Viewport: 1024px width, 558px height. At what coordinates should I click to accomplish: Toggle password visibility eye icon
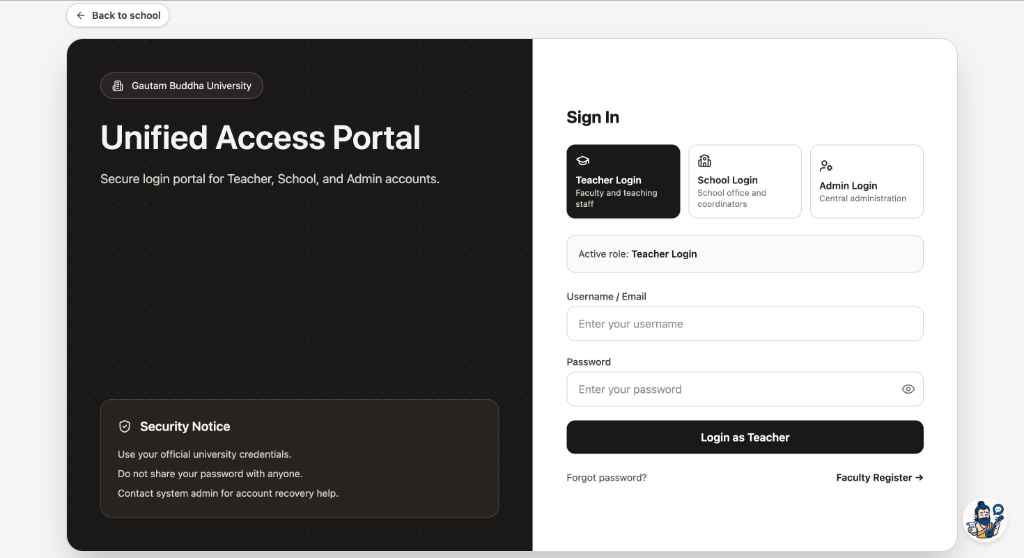pos(908,389)
